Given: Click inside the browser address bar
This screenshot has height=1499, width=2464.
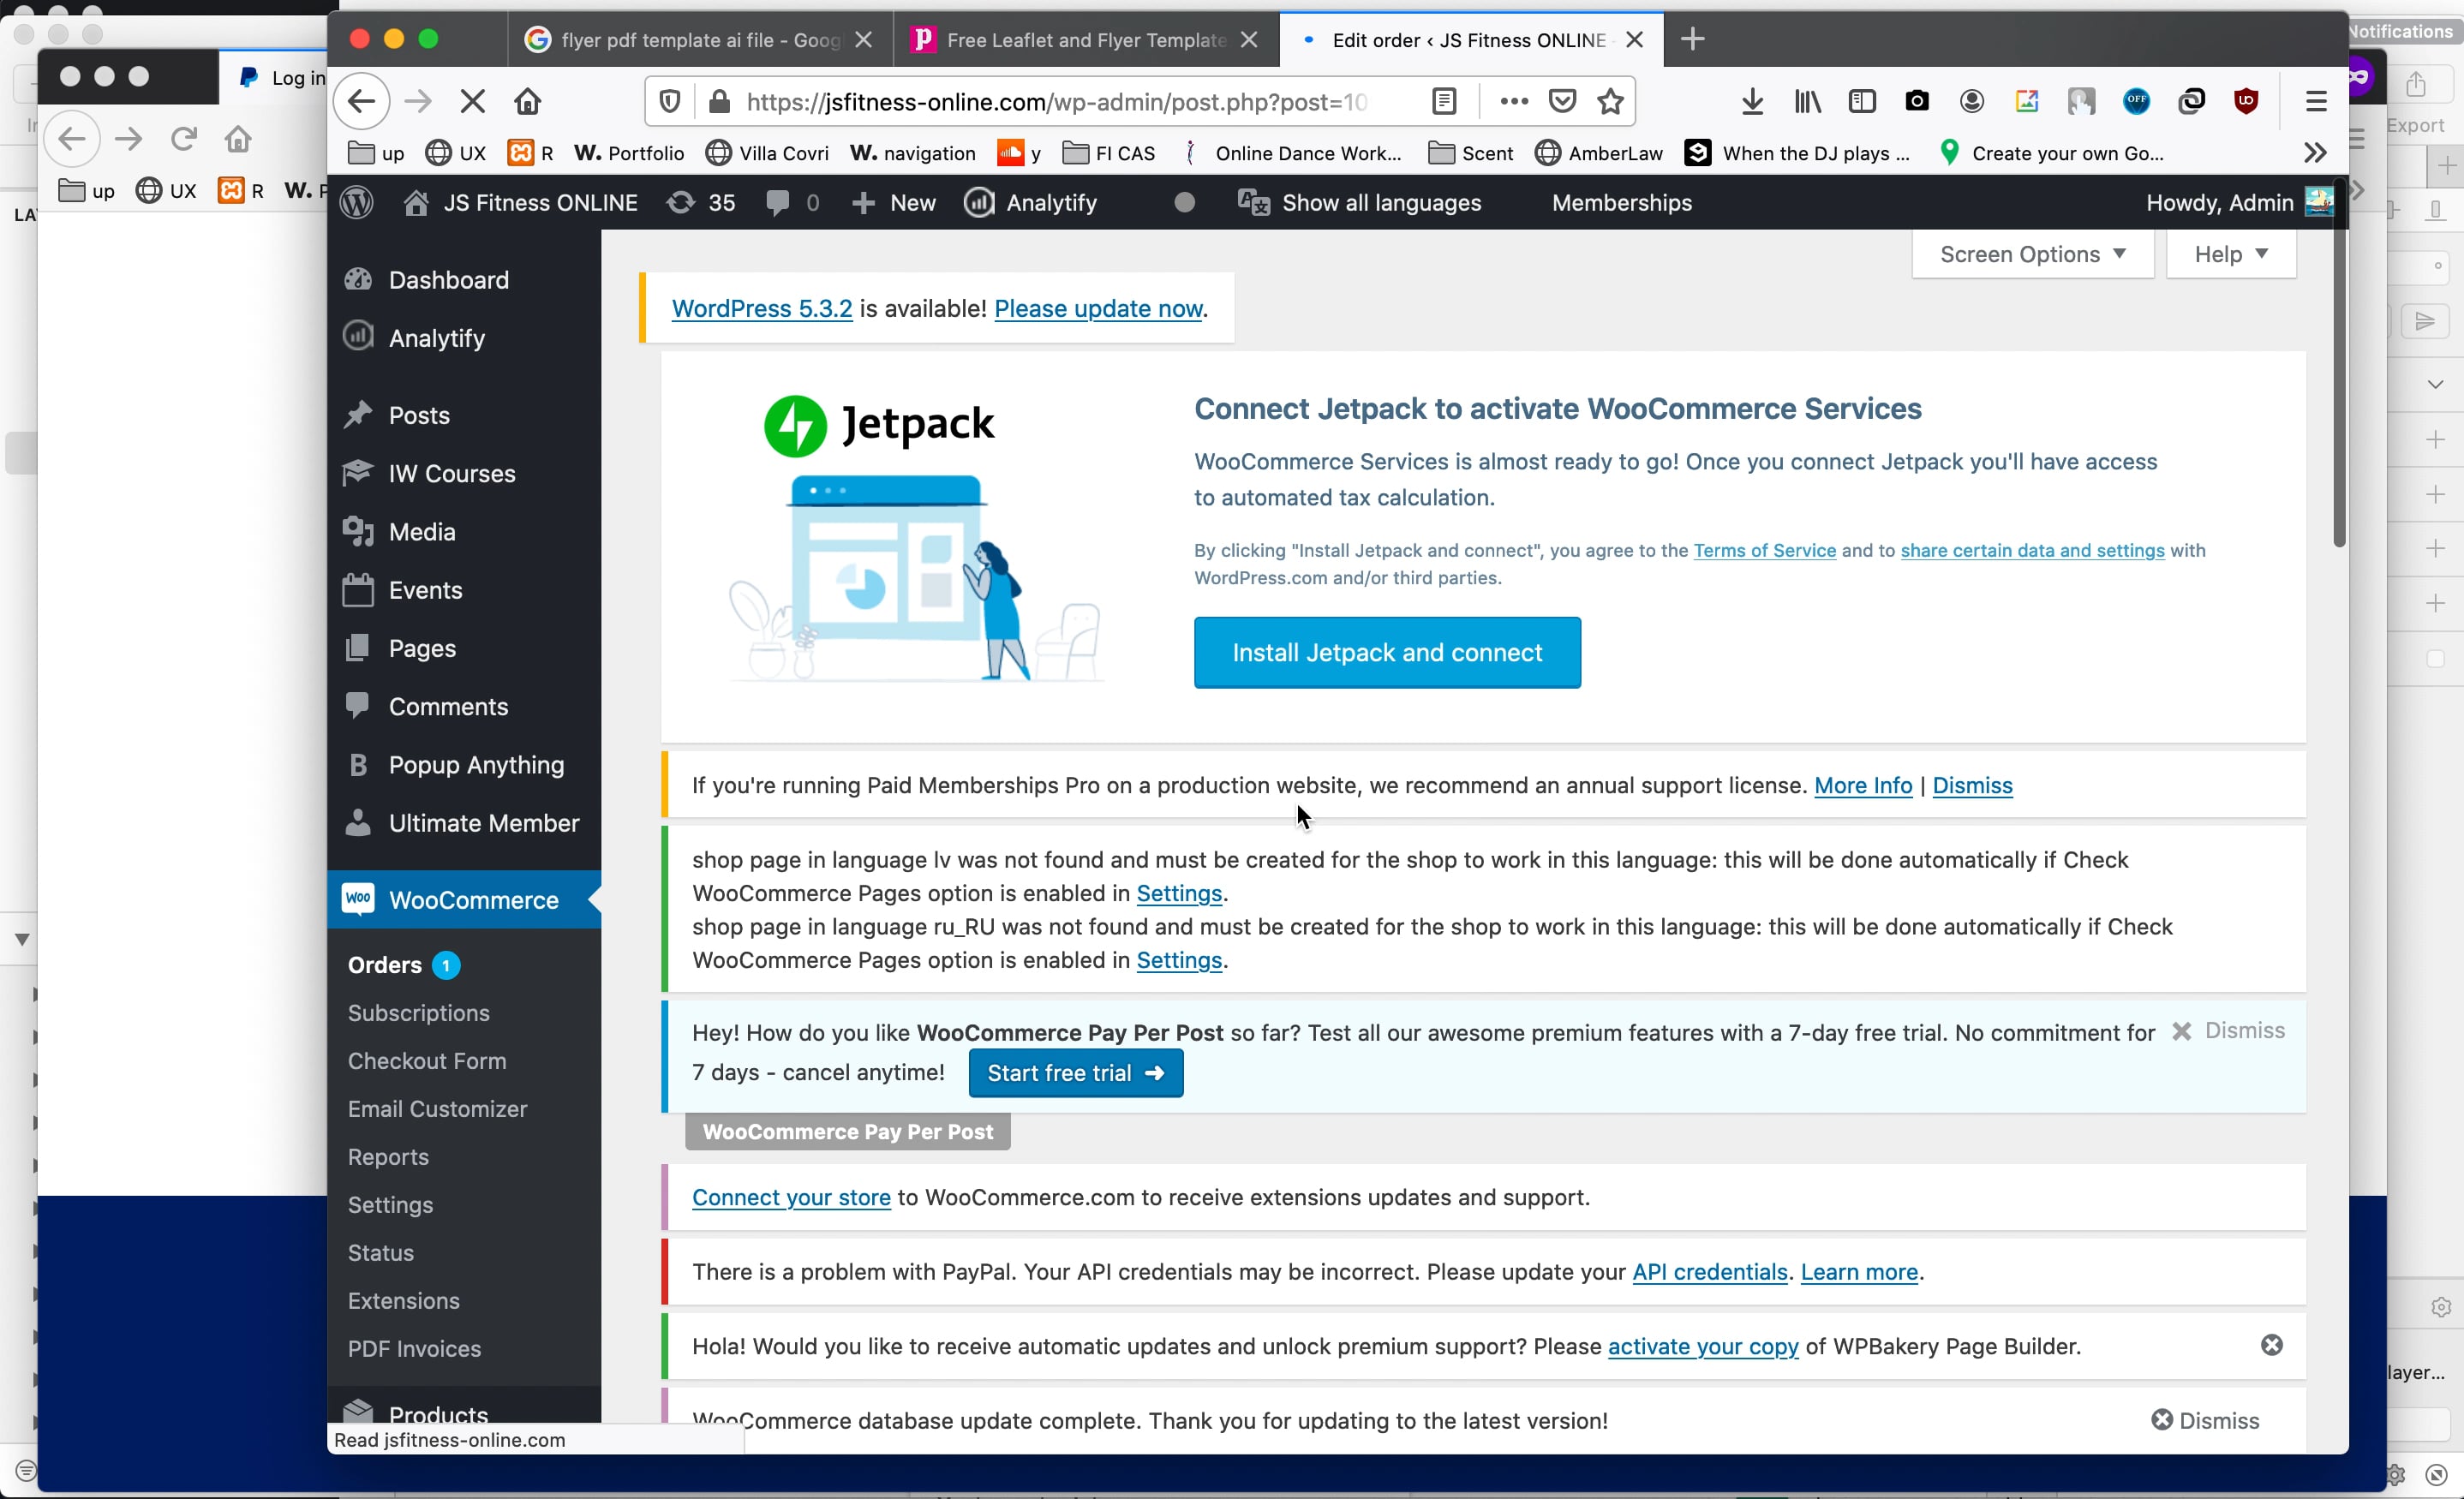Looking at the screenshot, I should [1050, 101].
